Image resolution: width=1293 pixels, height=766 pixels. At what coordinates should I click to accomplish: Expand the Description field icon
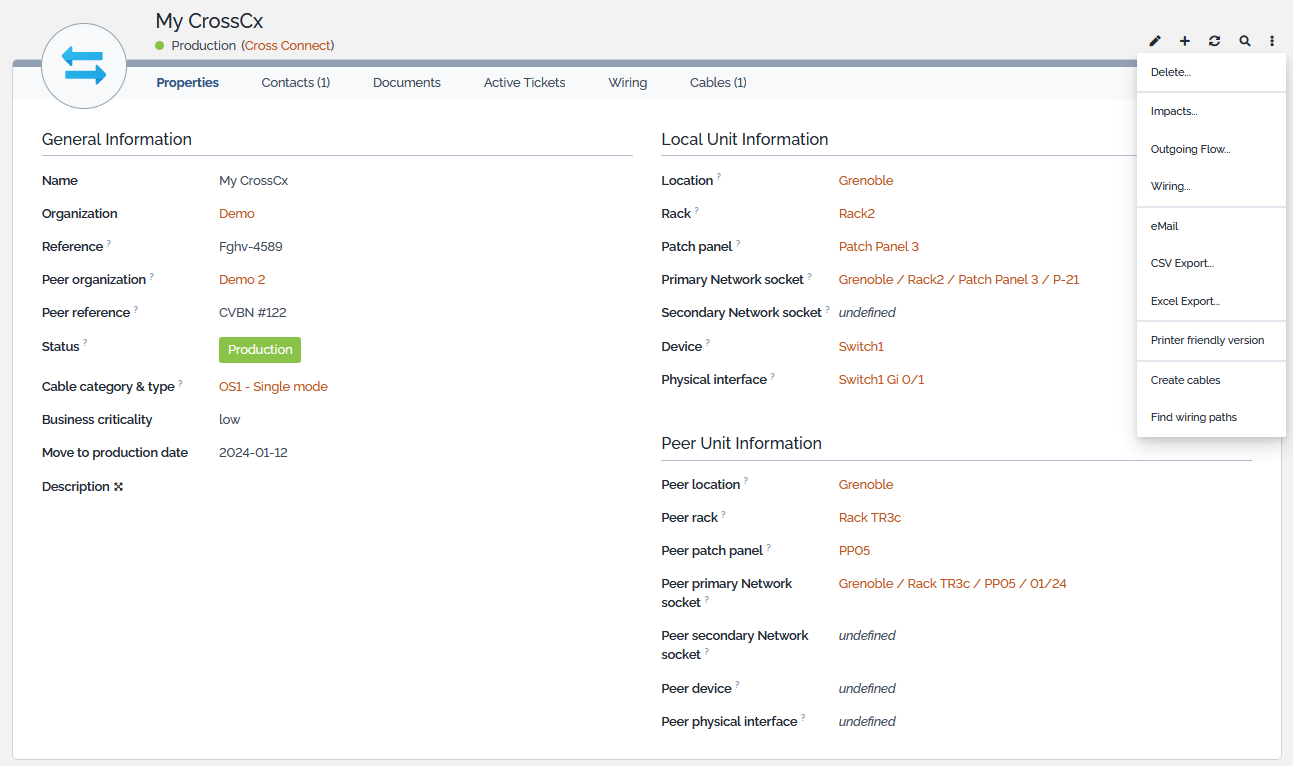click(118, 487)
